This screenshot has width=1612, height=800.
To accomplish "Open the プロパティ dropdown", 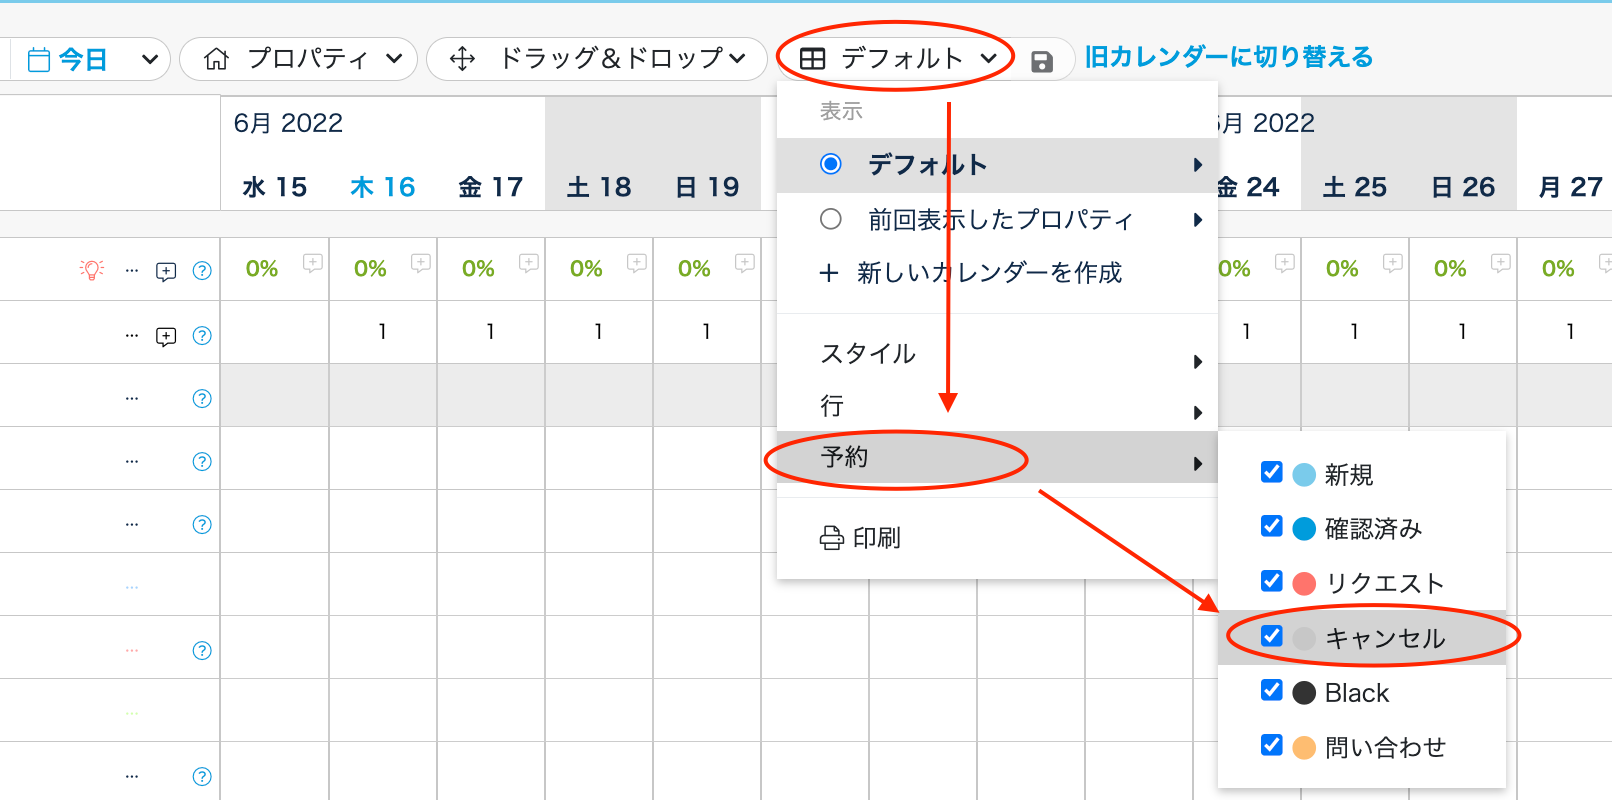I will pyautogui.click(x=298, y=59).
